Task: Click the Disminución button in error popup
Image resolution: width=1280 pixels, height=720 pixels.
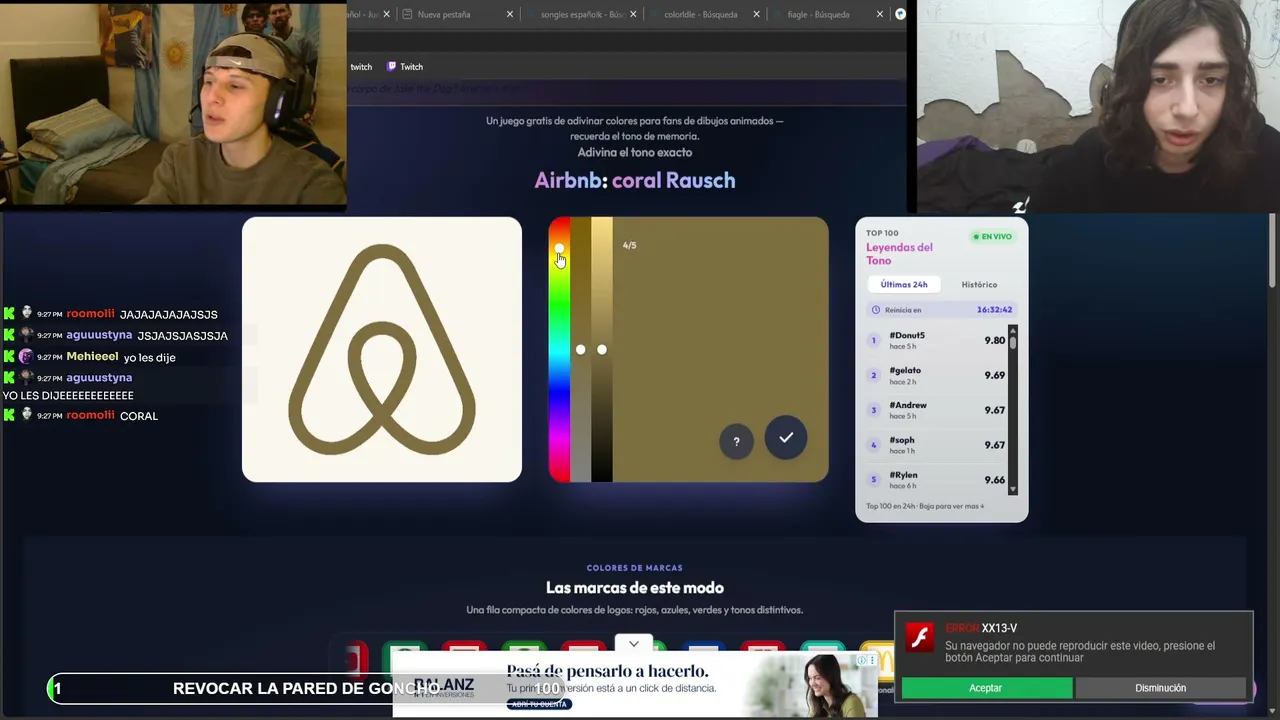Action: click(x=1161, y=688)
